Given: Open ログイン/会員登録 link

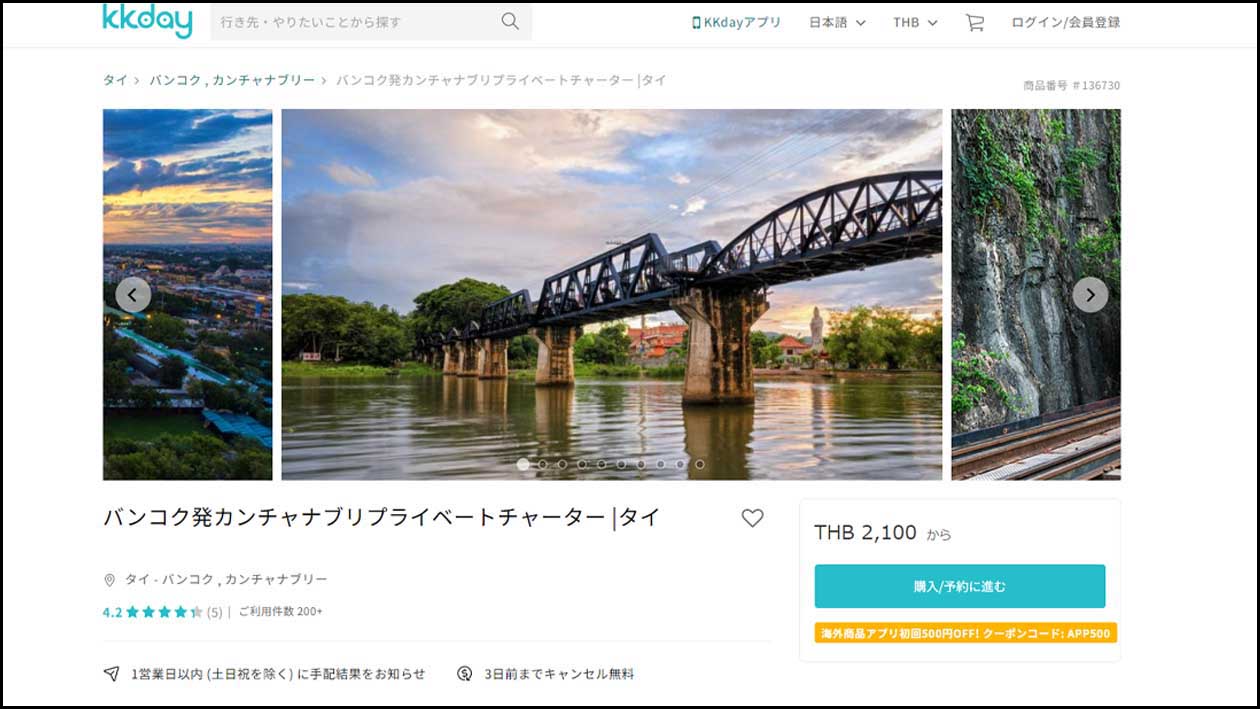Looking at the screenshot, I should (x=1065, y=22).
